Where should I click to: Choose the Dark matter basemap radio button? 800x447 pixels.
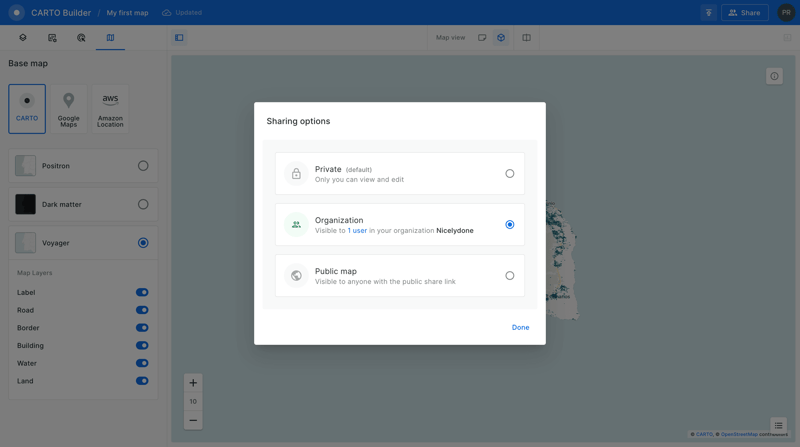click(143, 204)
